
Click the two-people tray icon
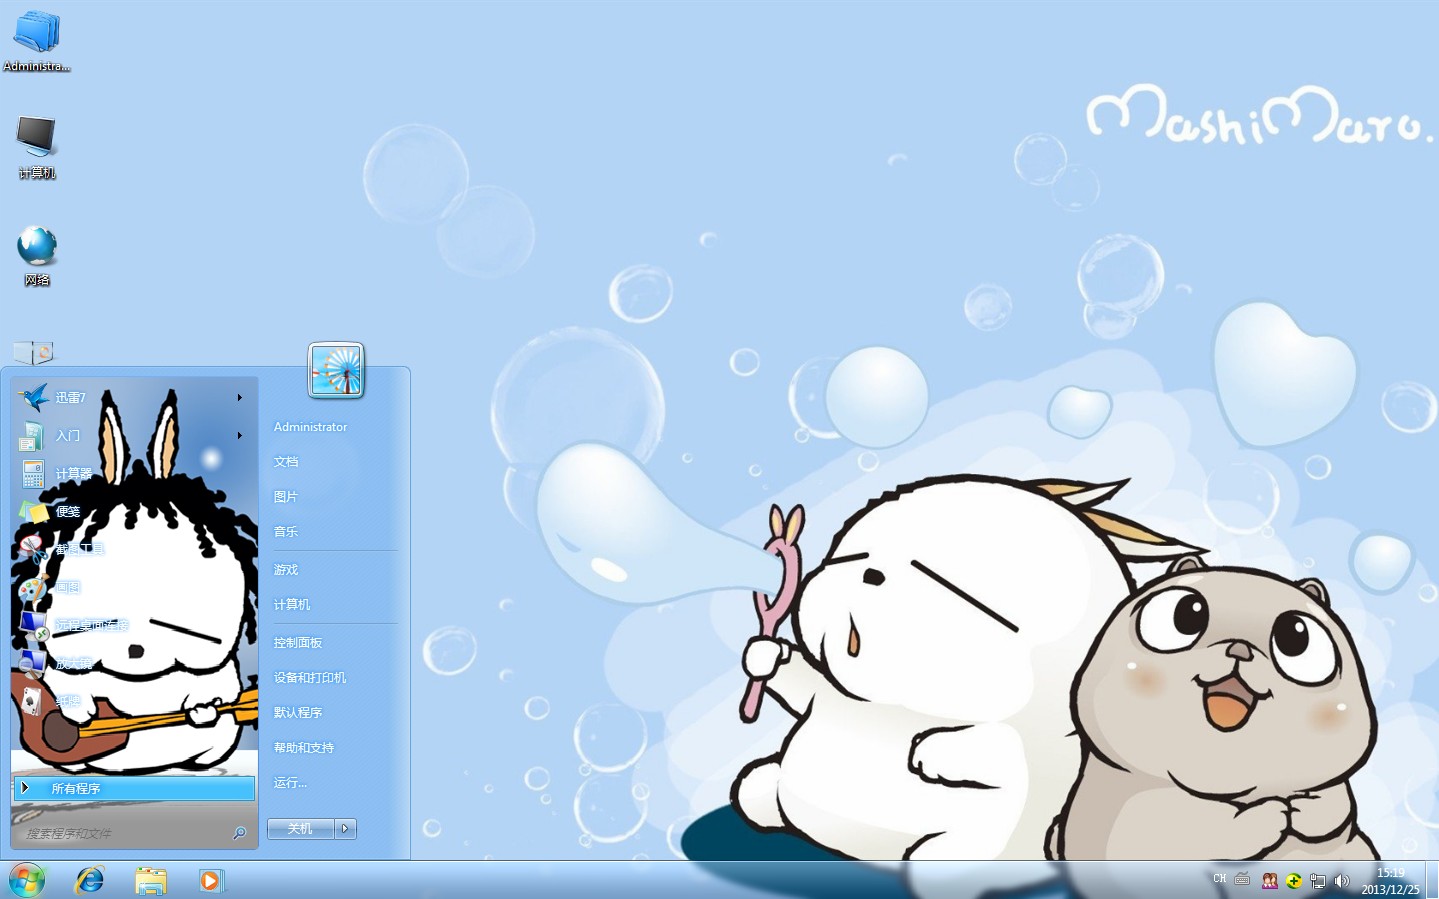1270,881
